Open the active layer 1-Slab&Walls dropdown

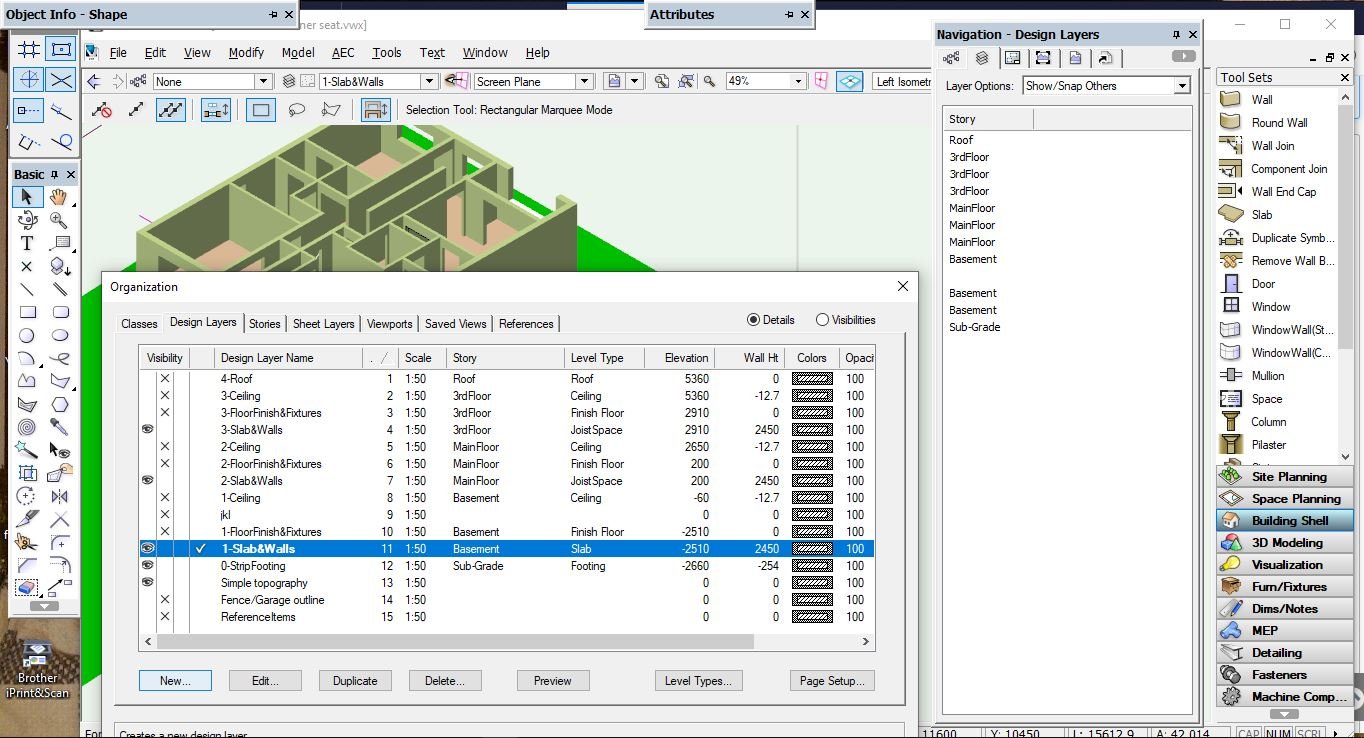pos(429,82)
